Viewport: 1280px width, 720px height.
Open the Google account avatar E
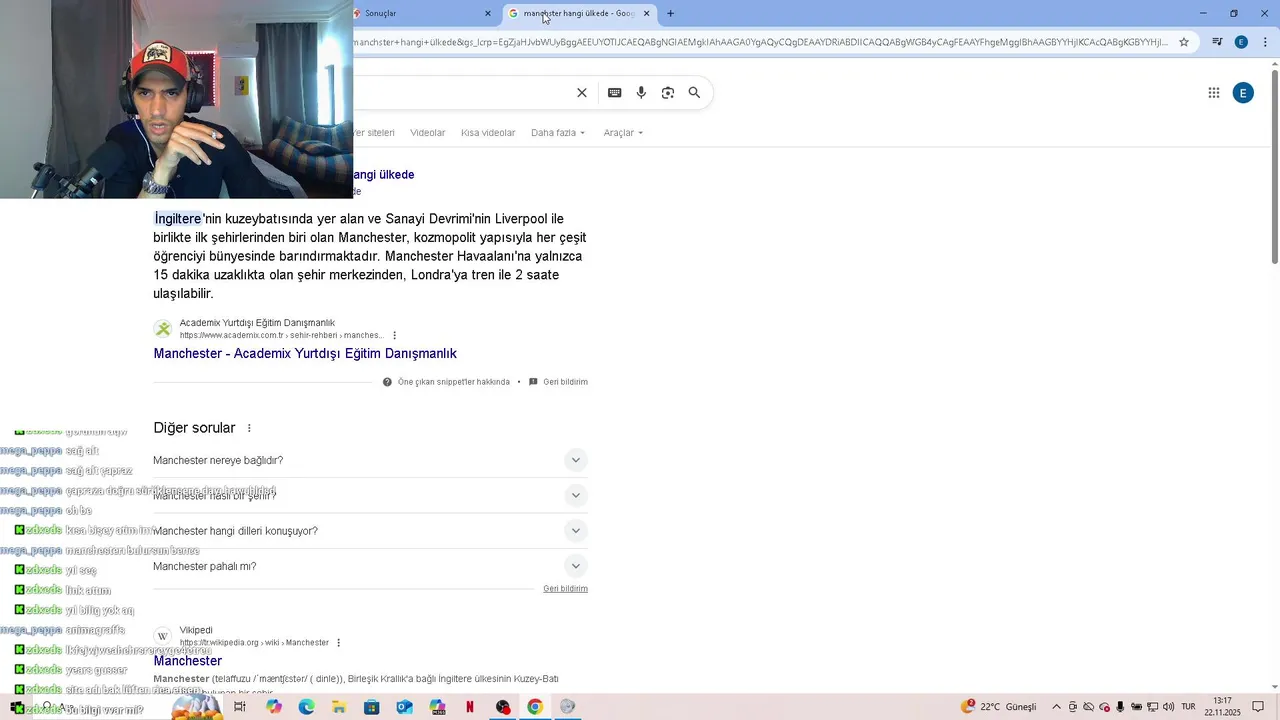tap(1243, 93)
